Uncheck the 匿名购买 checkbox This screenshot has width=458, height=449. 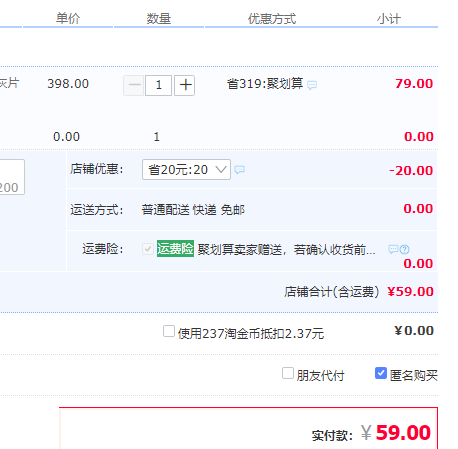pyautogui.click(x=381, y=373)
